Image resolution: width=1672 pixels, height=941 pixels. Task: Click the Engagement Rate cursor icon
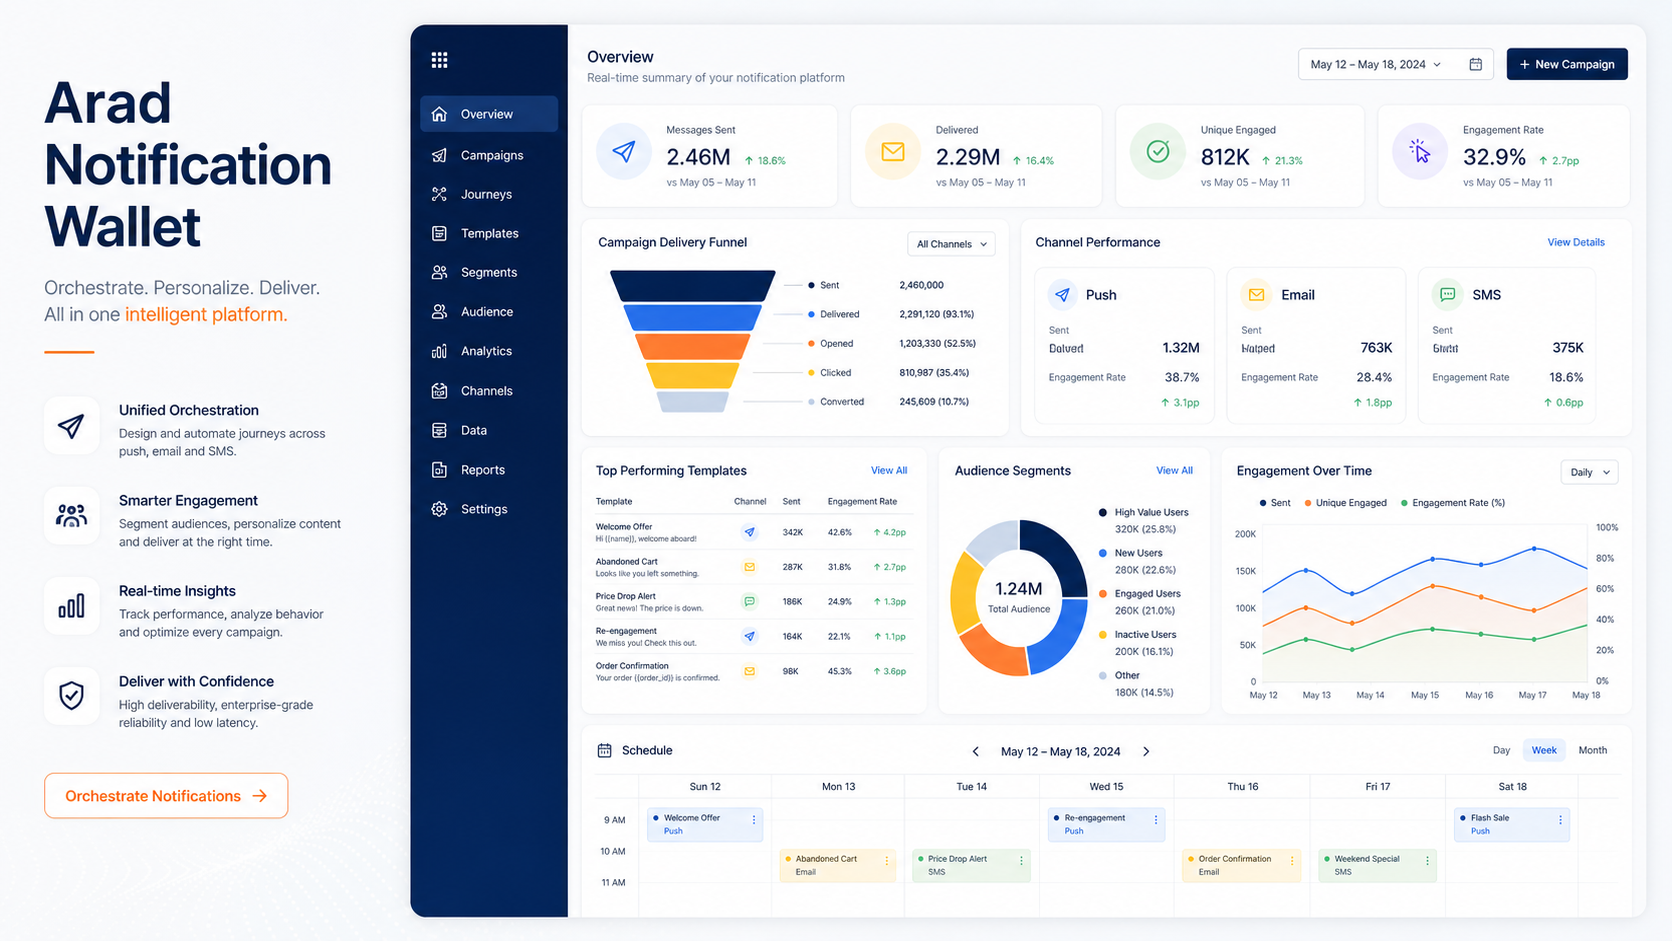coord(1419,152)
